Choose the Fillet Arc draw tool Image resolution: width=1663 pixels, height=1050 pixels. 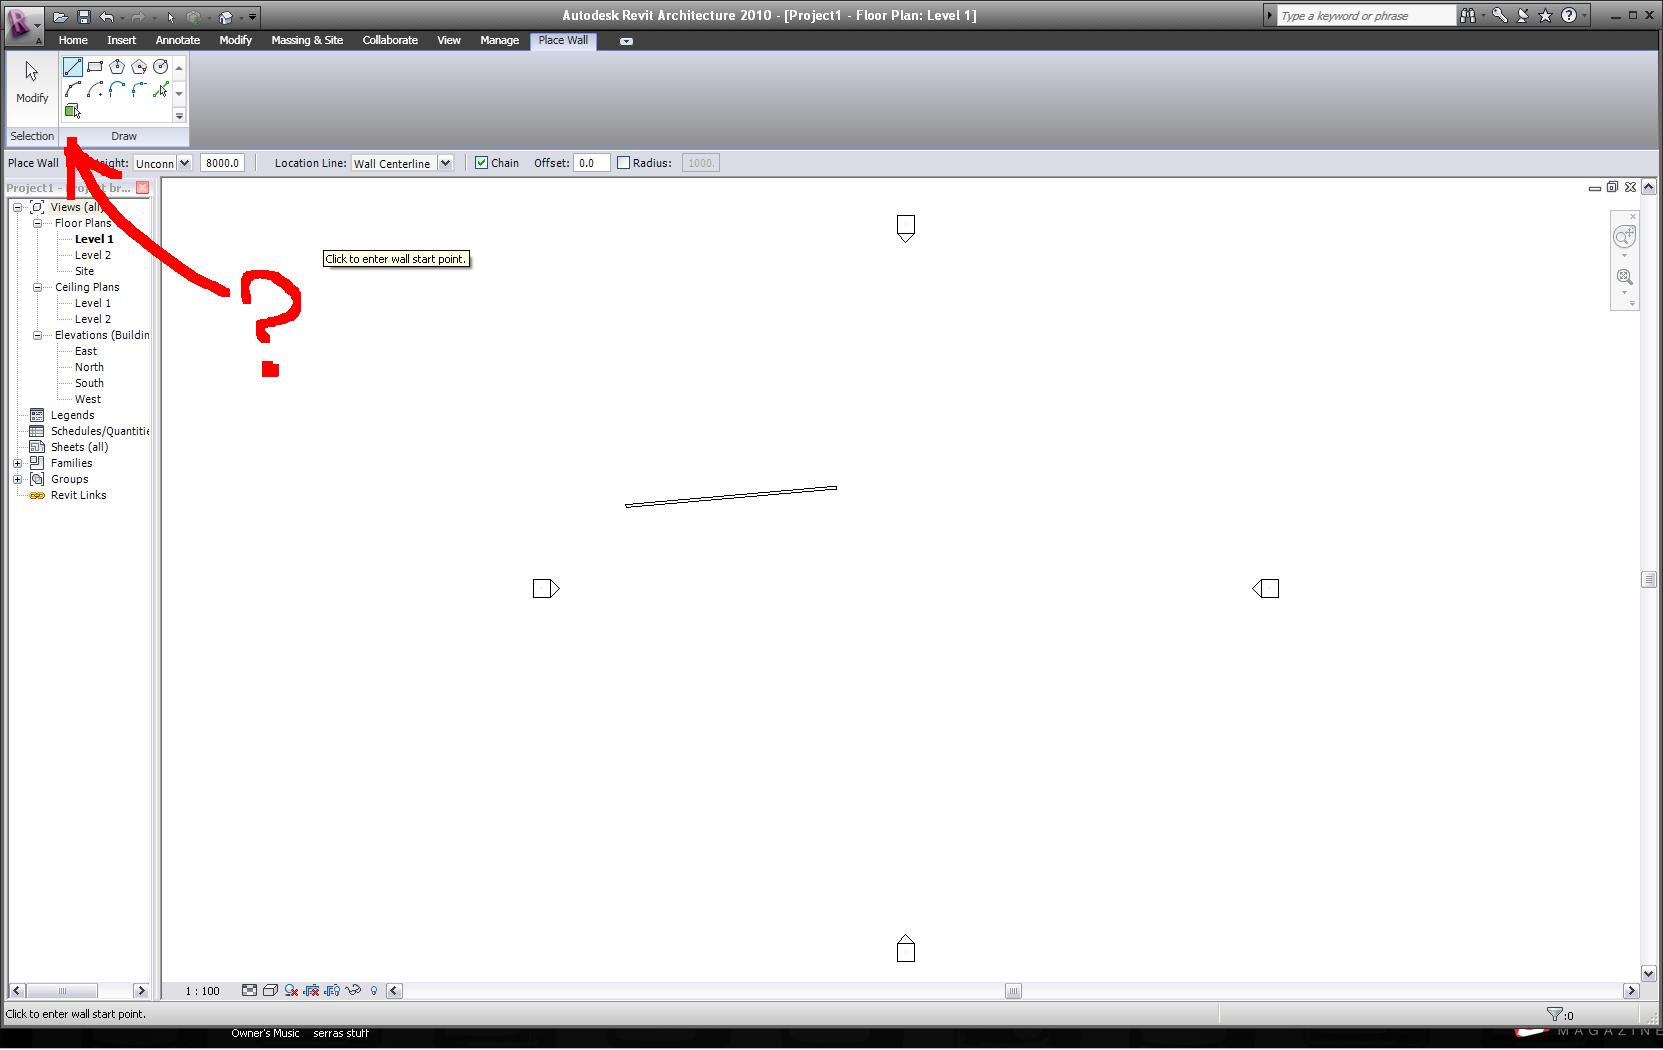[x=139, y=90]
